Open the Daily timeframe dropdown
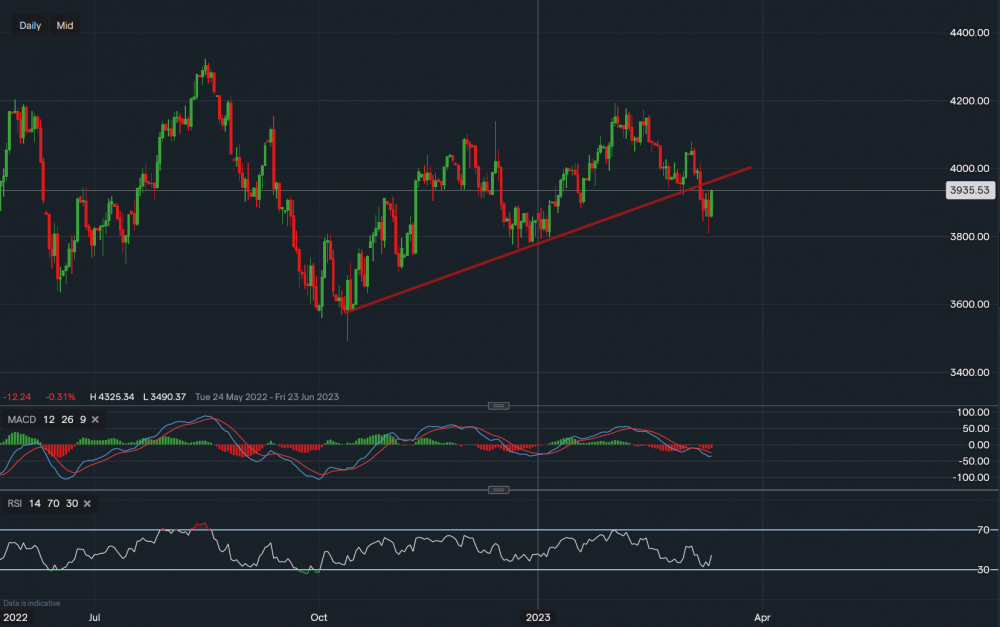 (x=30, y=25)
